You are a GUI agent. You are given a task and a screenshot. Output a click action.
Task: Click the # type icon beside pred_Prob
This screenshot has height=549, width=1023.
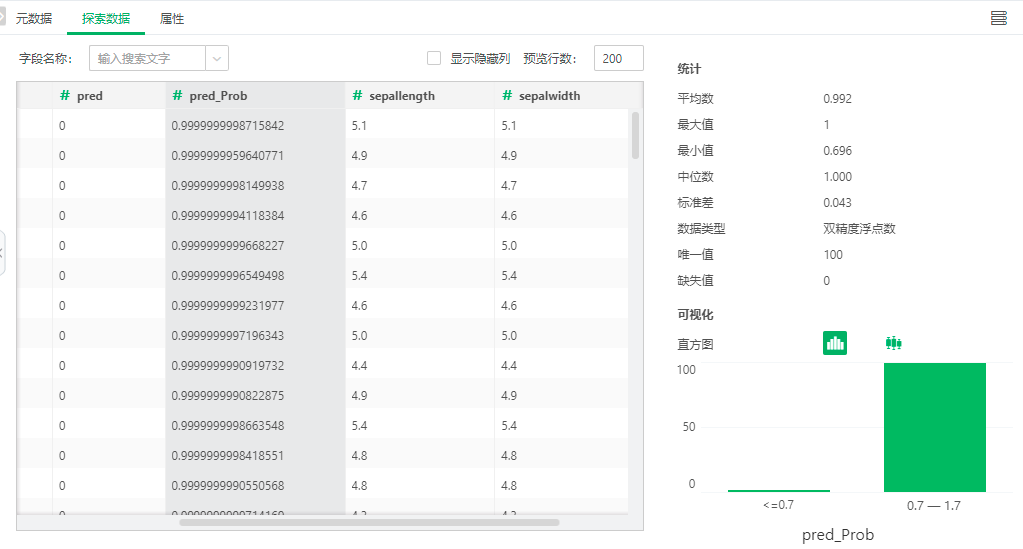click(x=177, y=96)
